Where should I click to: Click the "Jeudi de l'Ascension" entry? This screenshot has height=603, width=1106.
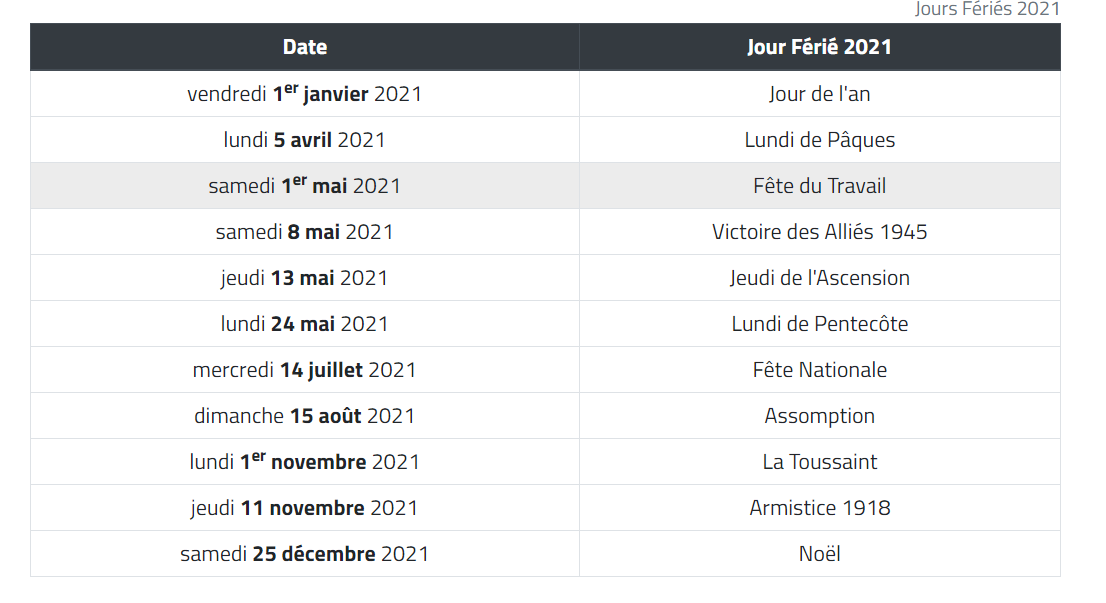(x=819, y=278)
